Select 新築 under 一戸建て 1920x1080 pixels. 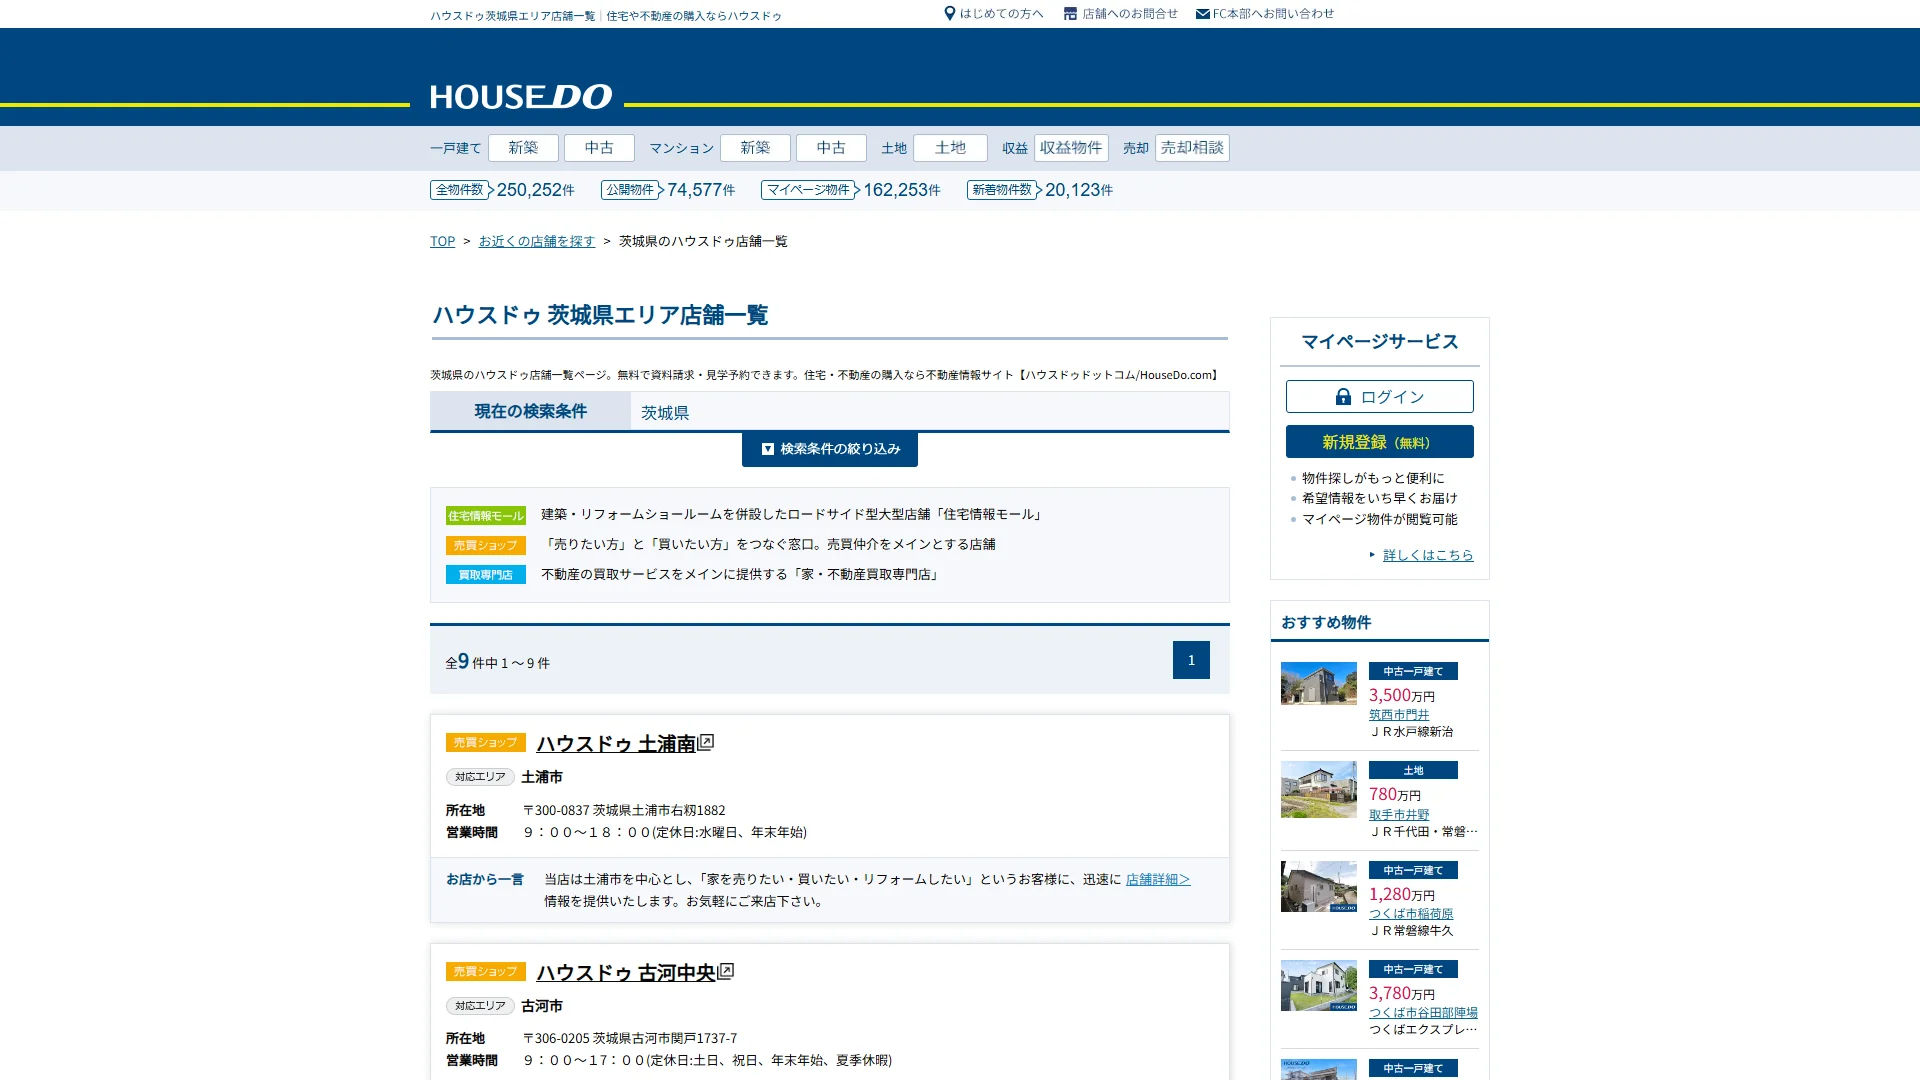(523, 148)
